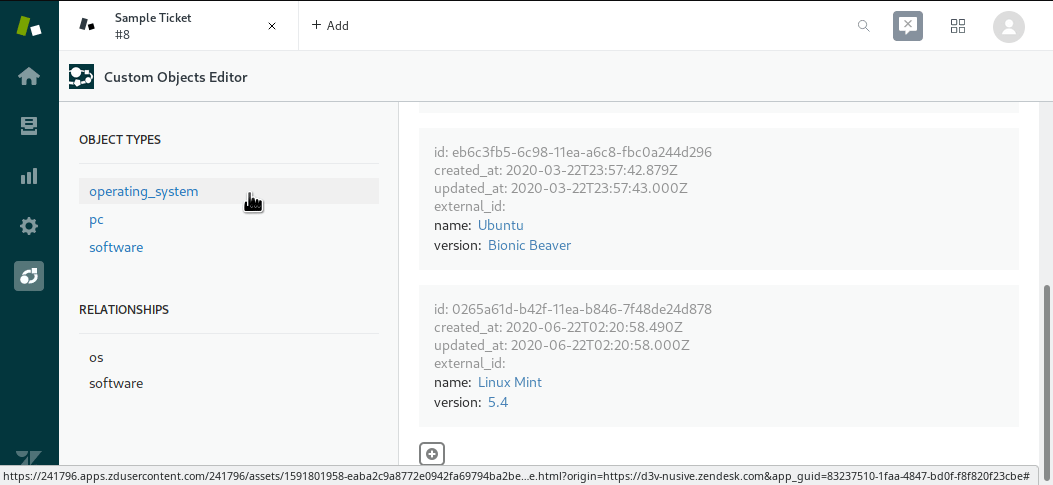Screen dimensions: 1053x485
Task: Open the Zendesk products grid icon
Action: (958, 26)
